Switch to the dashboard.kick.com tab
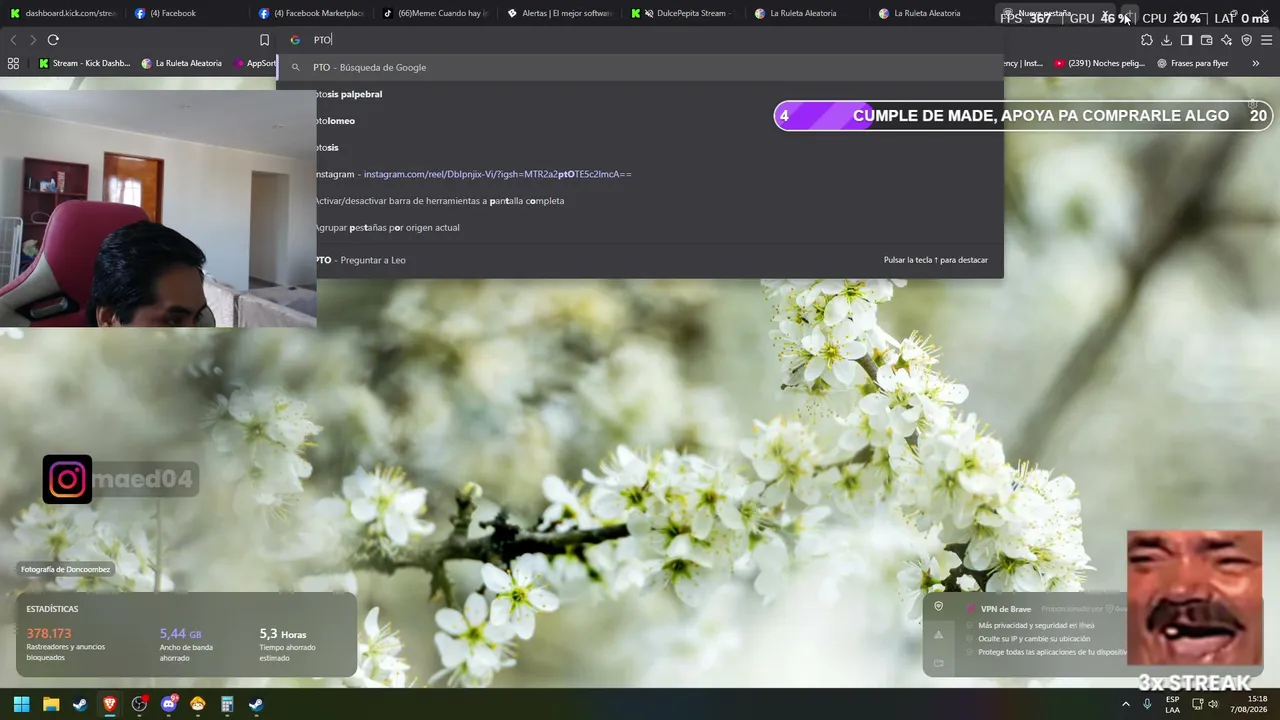1280x720 pixels. coord(62,13)
